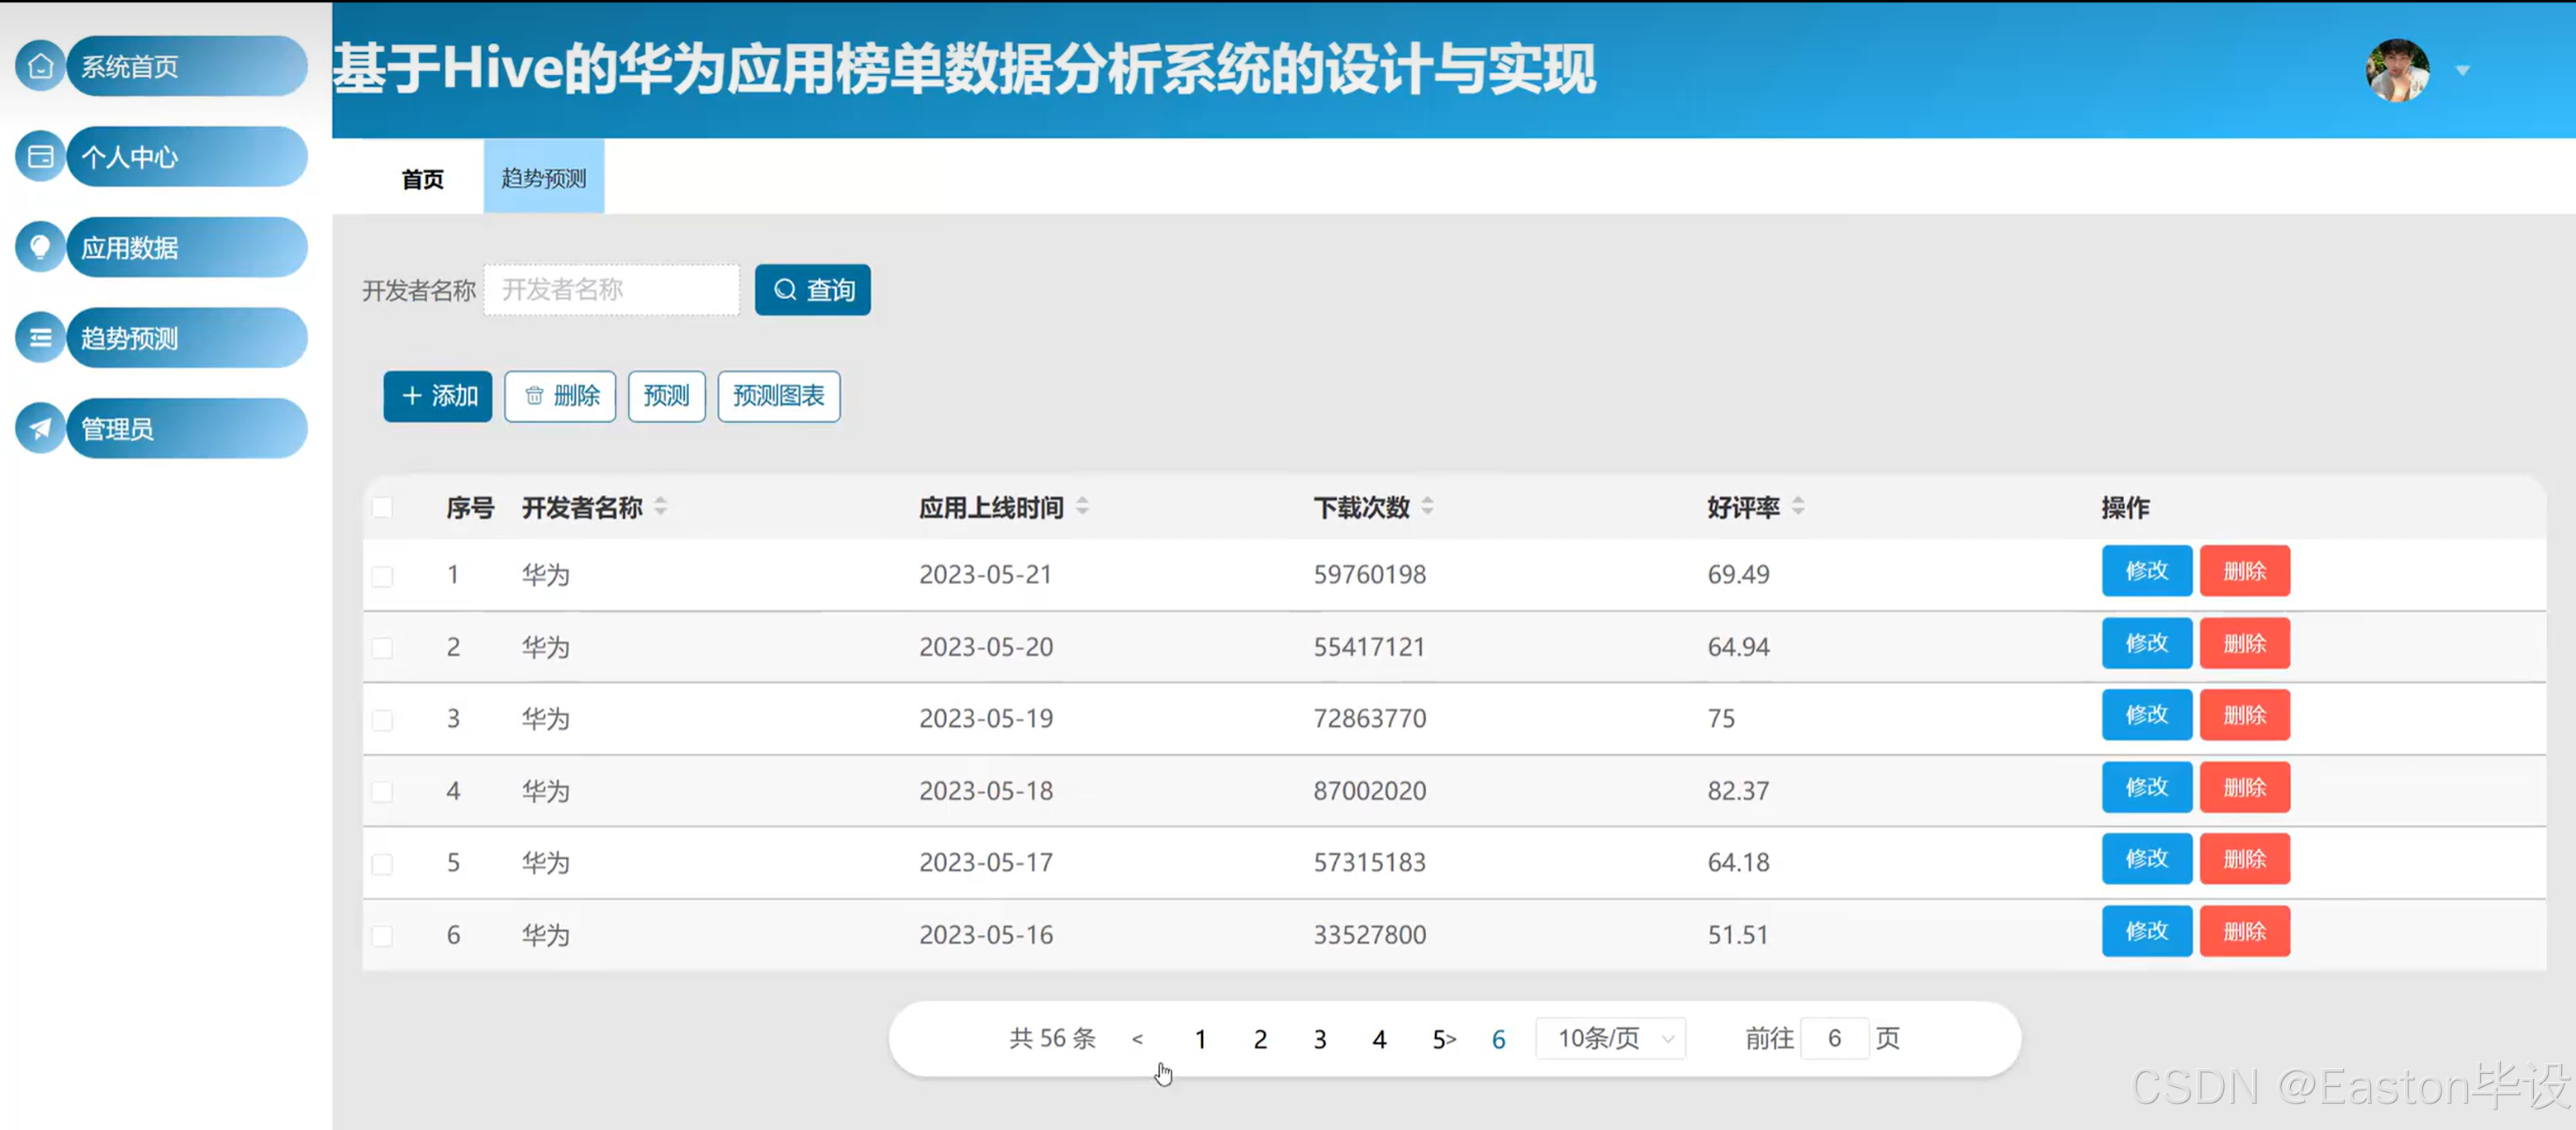Select current page 6 in pagination
The image size is (2576, 1130).
tap(1499, 1040)
